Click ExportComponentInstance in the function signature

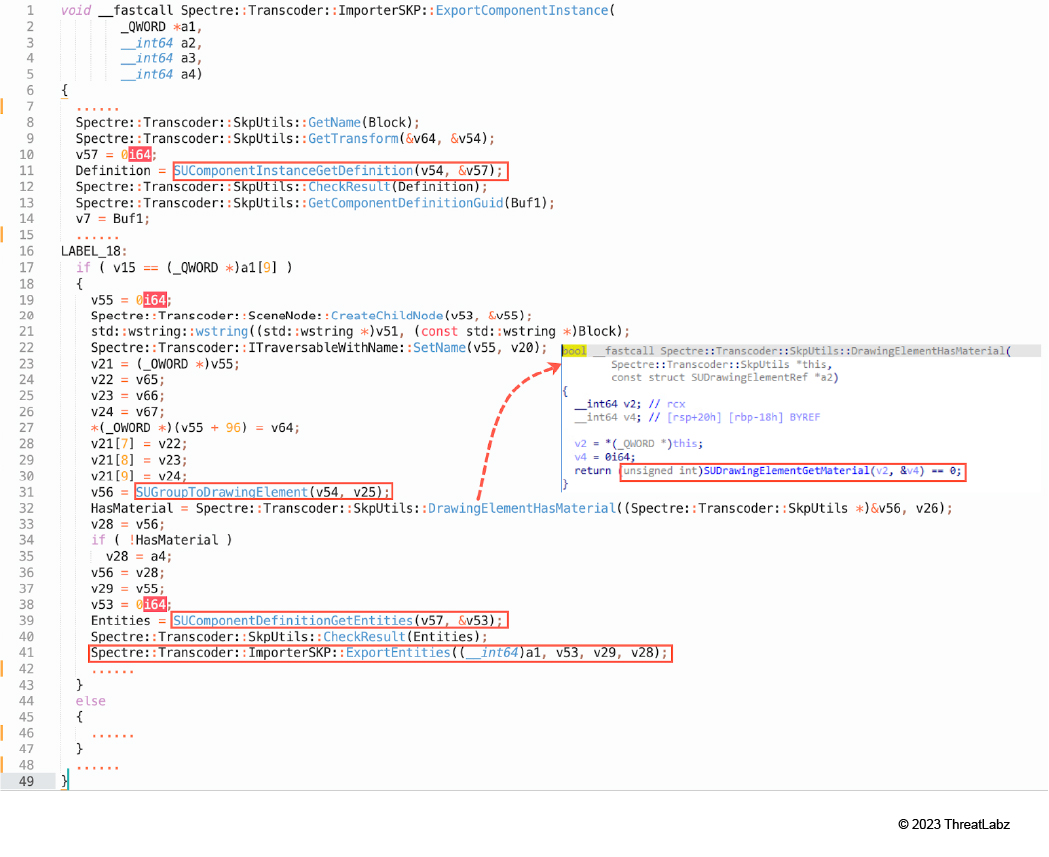coord(523,10)
